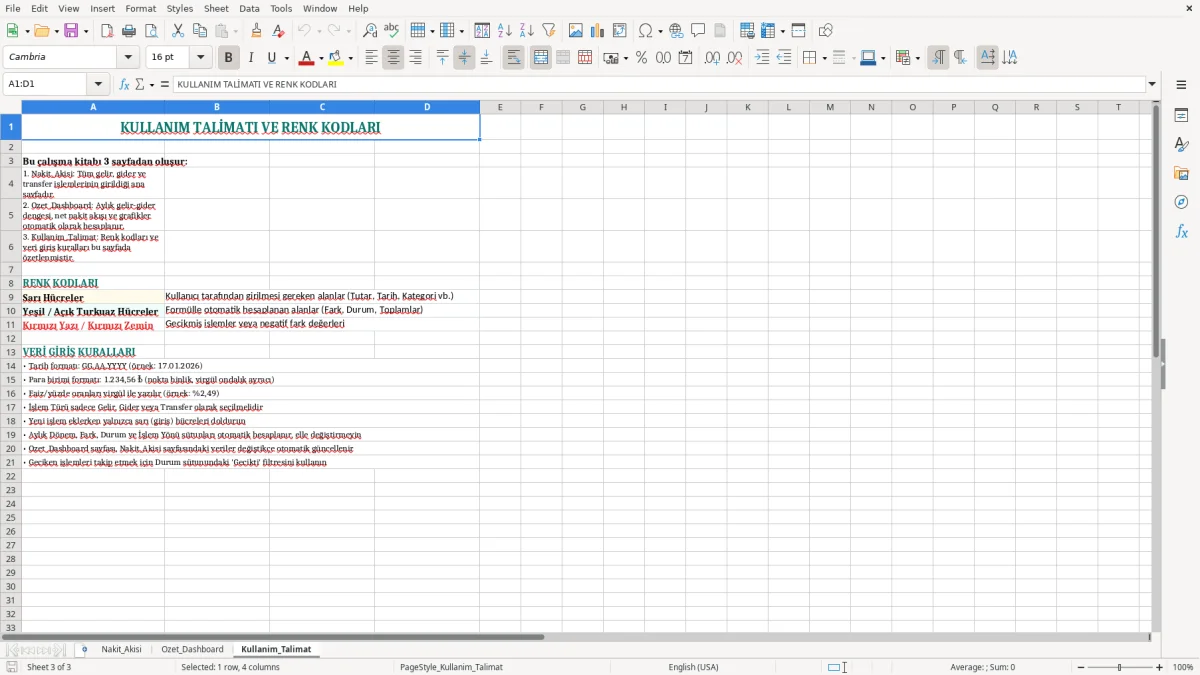Toggle Center Horizontally alignment
Screen dimensions: 1200x675
tap(393, 58)
